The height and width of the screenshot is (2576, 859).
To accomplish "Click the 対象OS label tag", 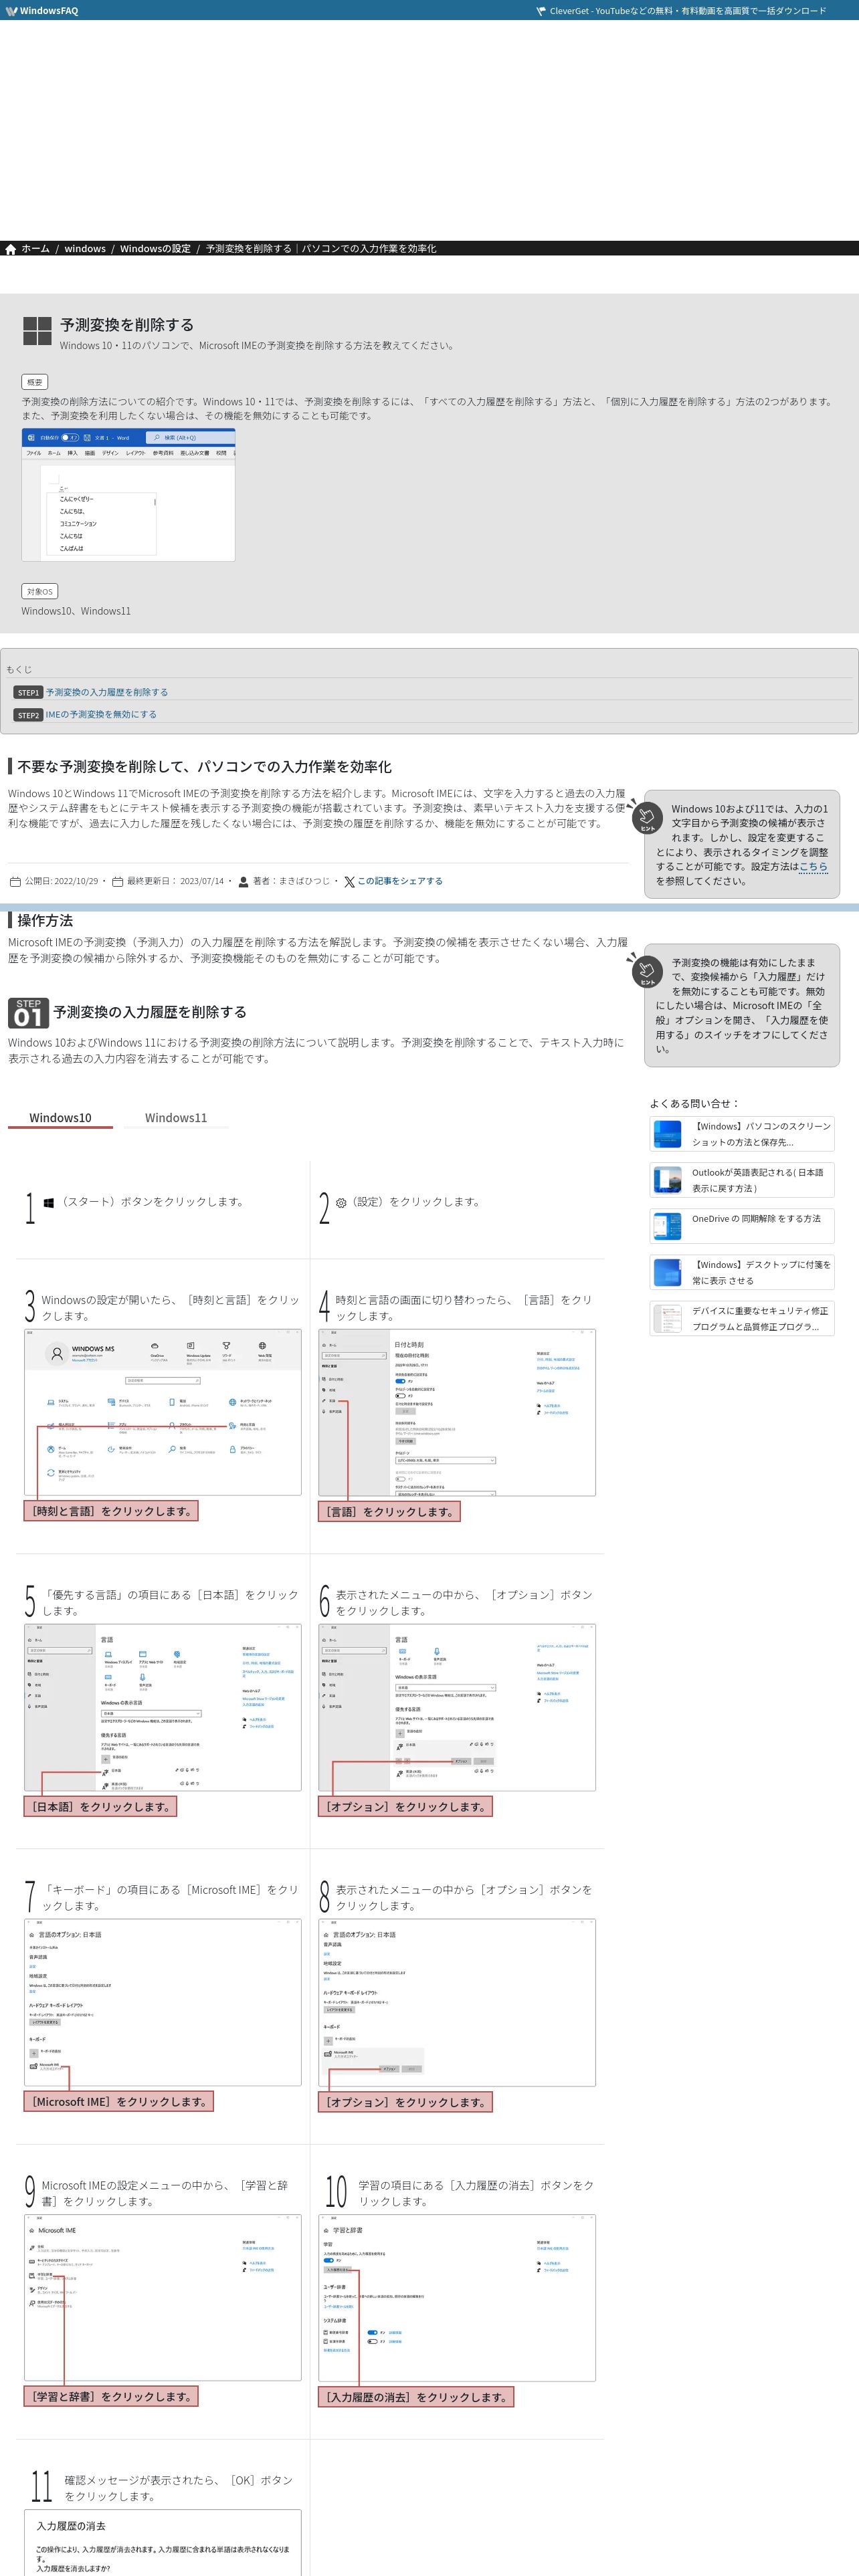I will tap(40, 592).
